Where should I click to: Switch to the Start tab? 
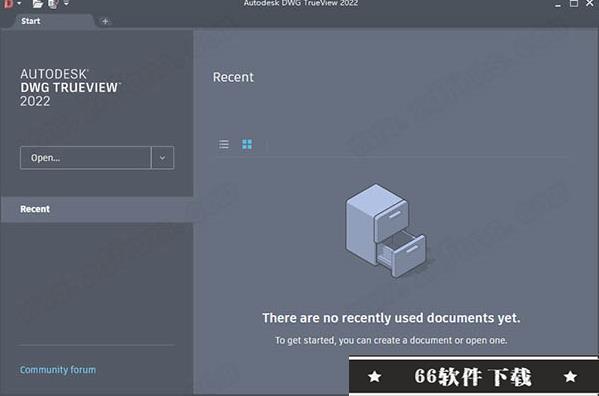[x=31, y=21]
